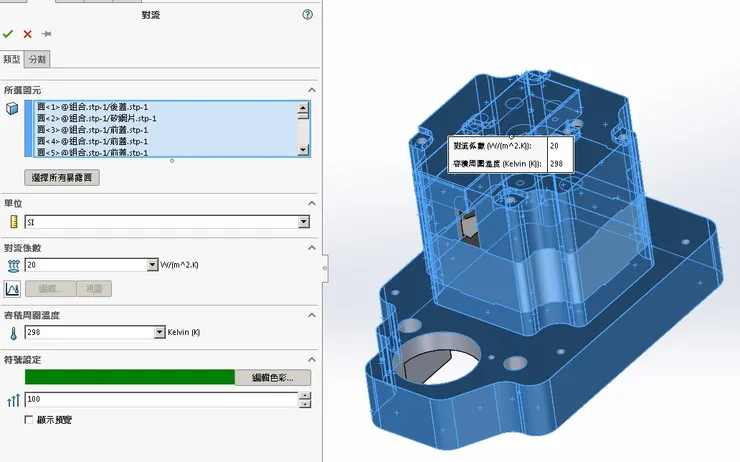Screen dimensions: 740x462
Task: Select 面<2>@組合.stp-1/矽鋼片.stp-1 entry
Action: 97,118
